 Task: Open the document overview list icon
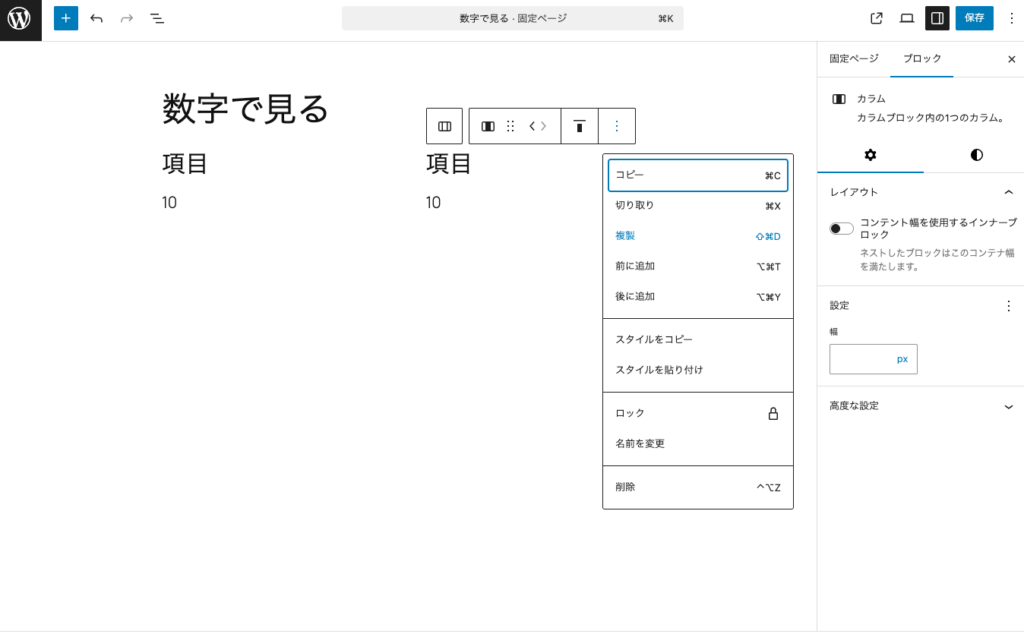(156, 18)
